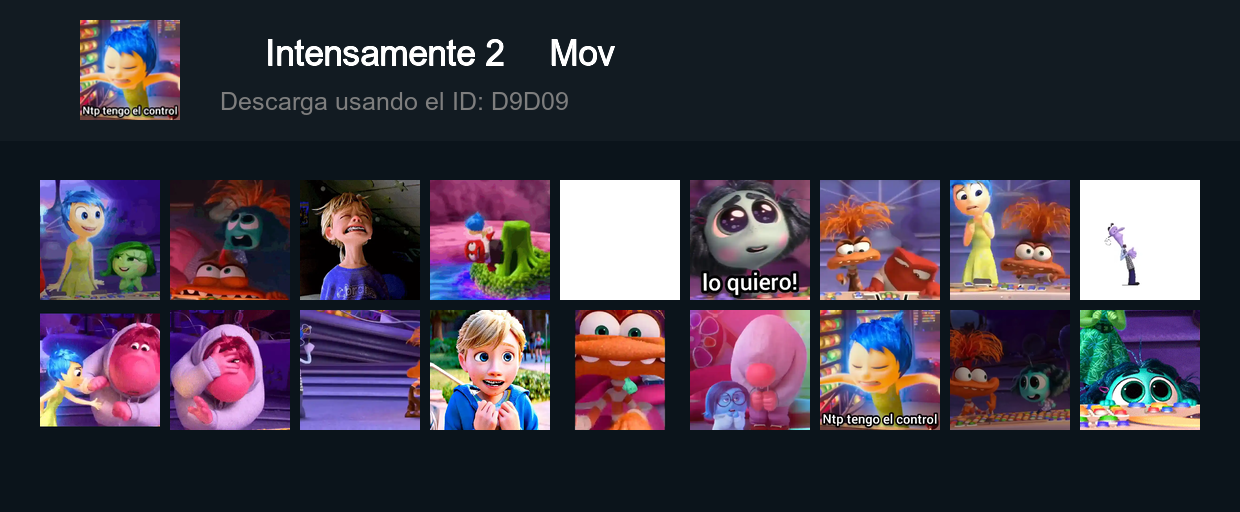Open the green broccoli island sticker
Viewport: 1240px width, 512px height.
490,240
